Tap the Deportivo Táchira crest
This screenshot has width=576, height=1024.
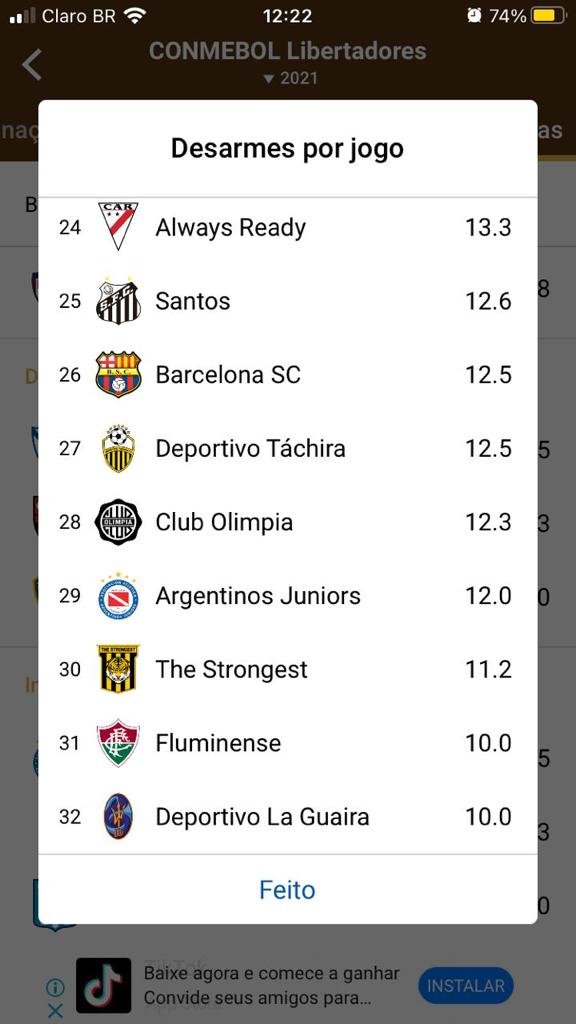(118, 448)
